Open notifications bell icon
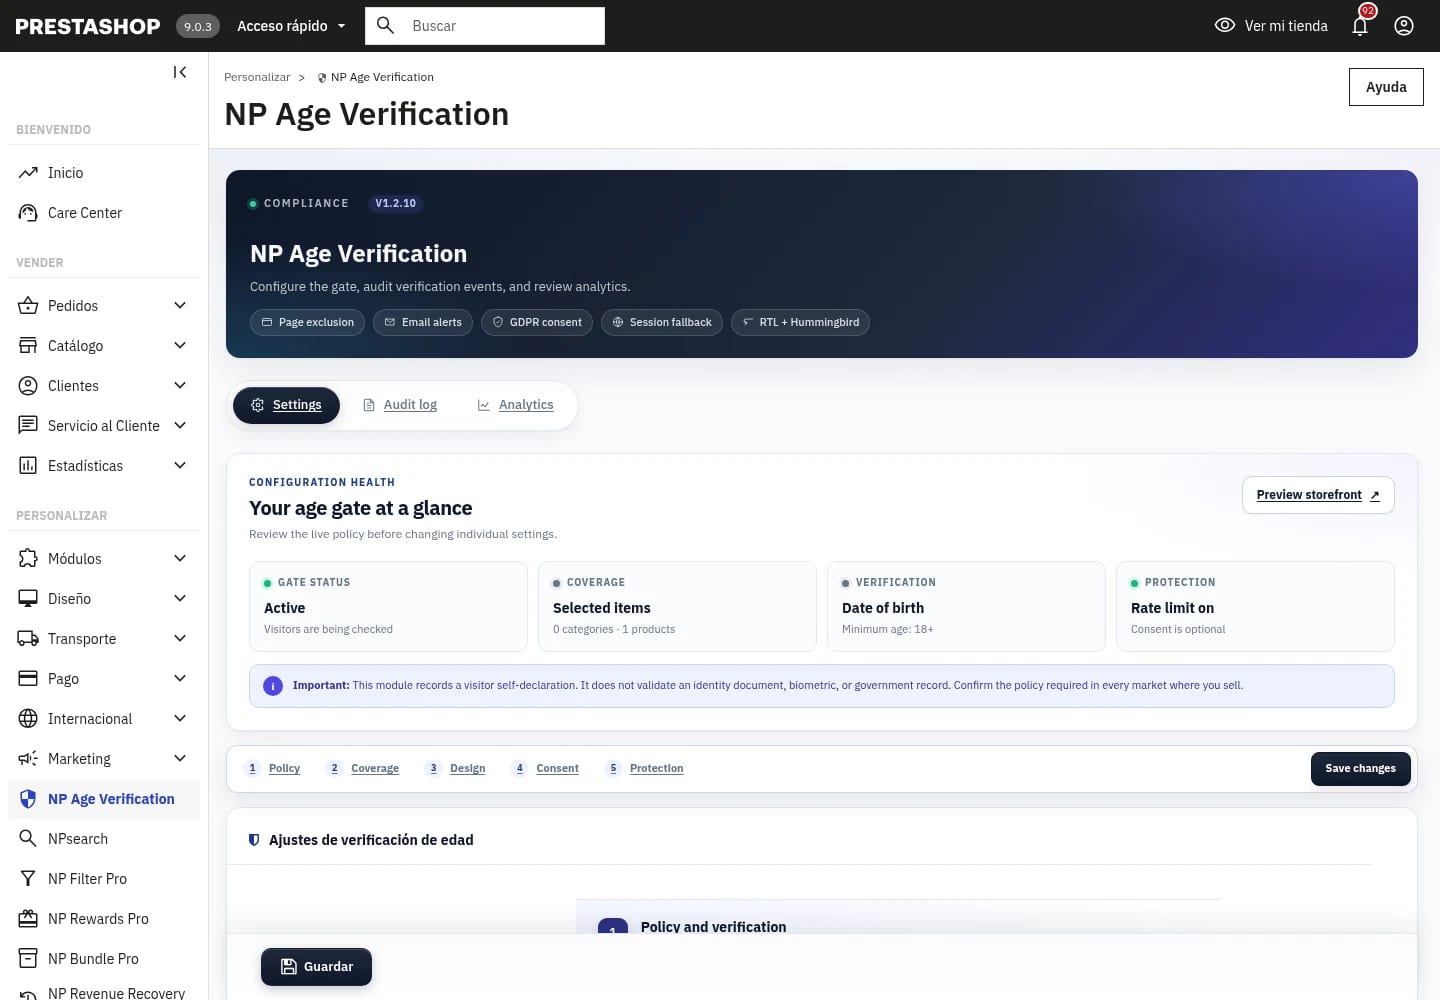 1360,26
